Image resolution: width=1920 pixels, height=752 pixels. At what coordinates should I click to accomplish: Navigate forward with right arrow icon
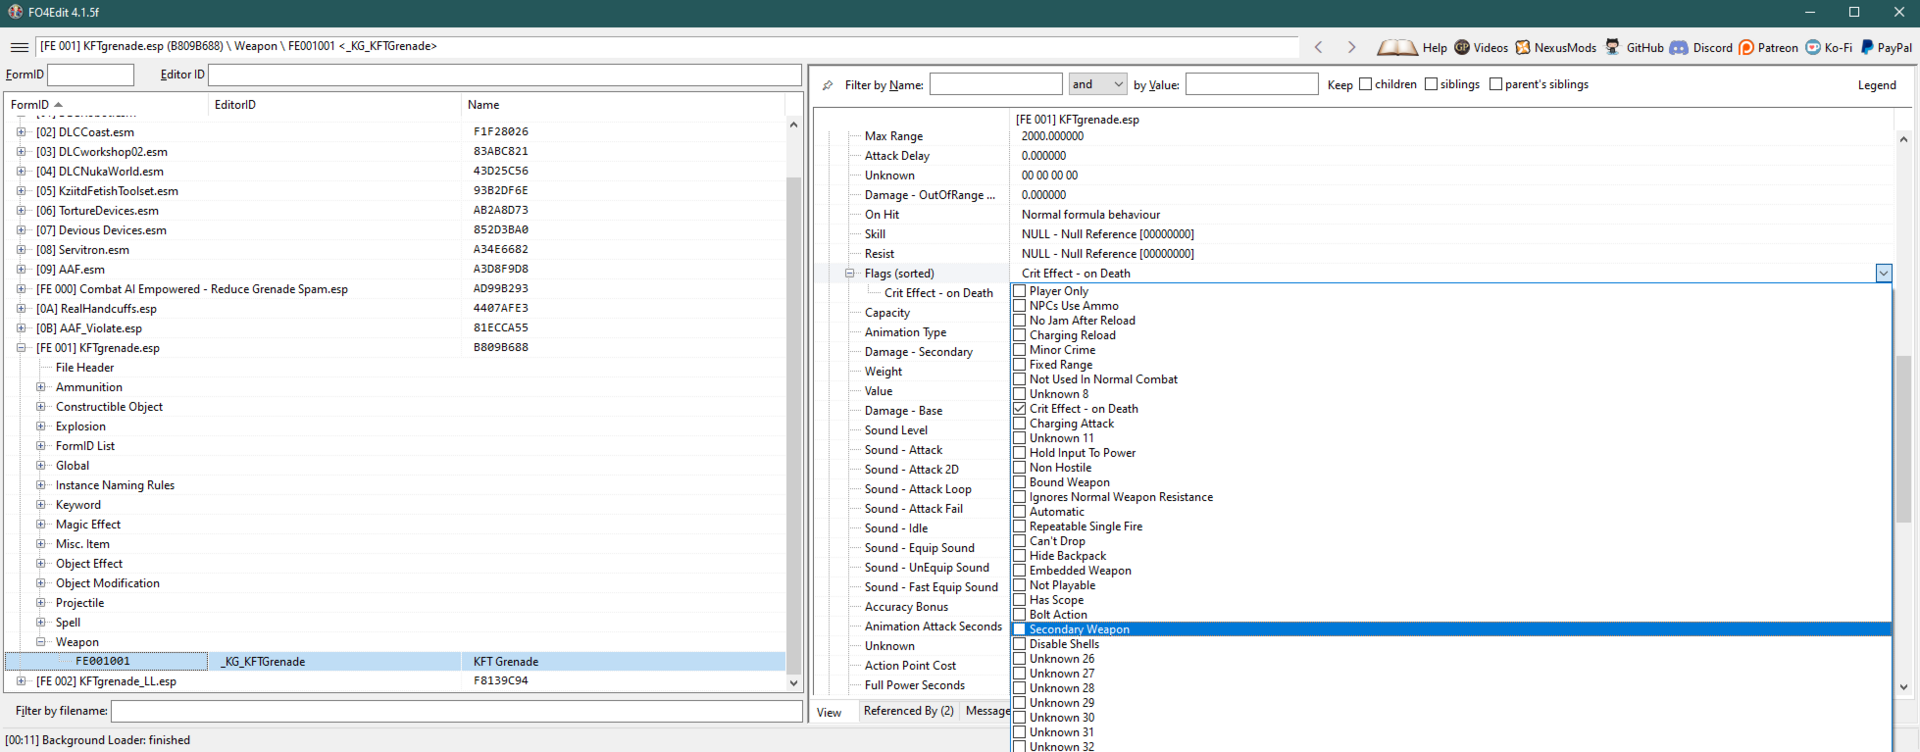(x=1351, y=47)
